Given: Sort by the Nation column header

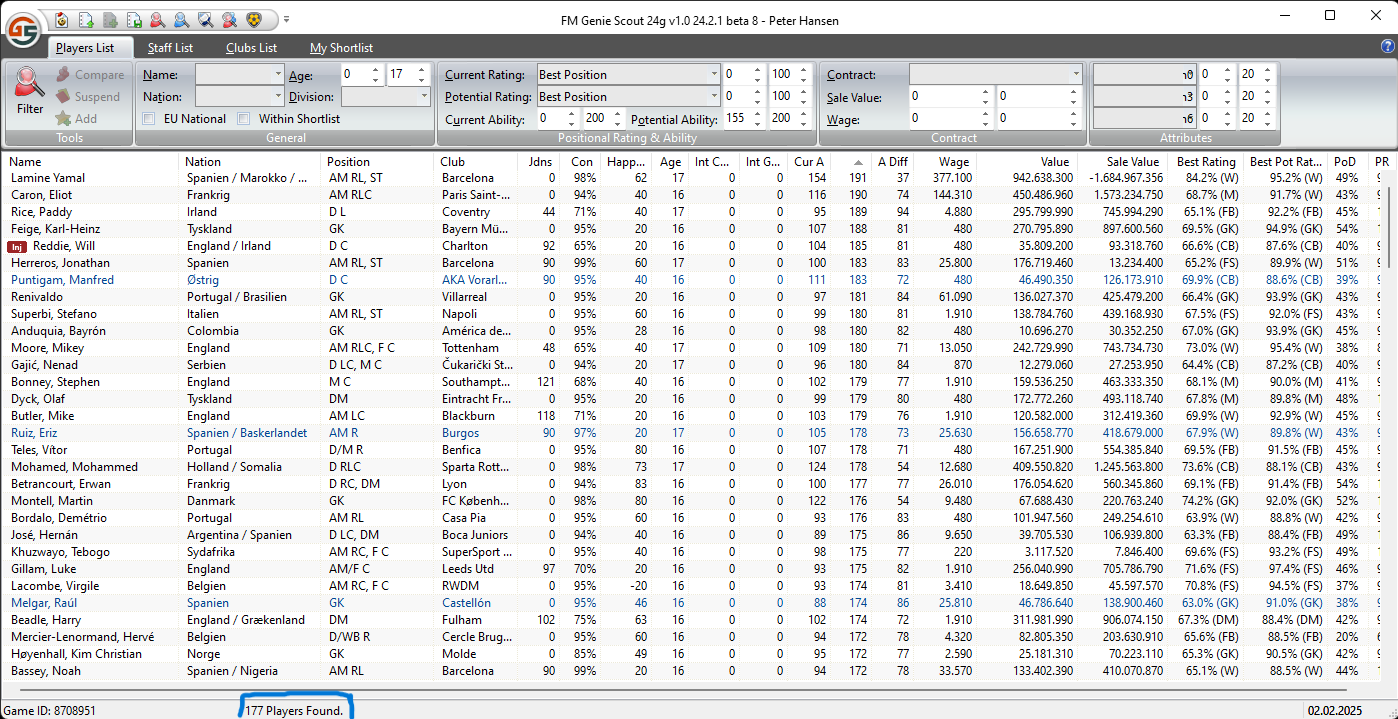Looking at the screenshot, I should [x=251, y=161].
